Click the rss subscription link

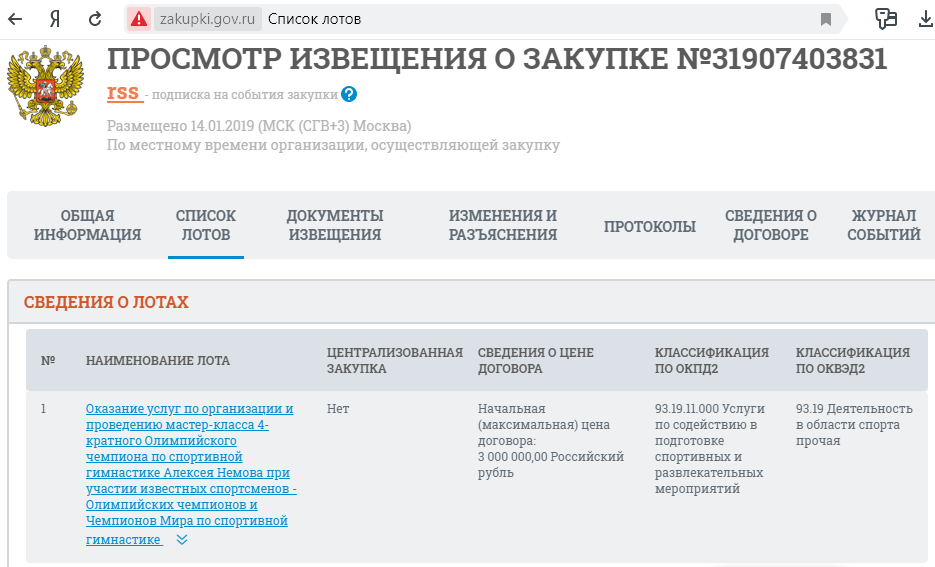(123, 93)
